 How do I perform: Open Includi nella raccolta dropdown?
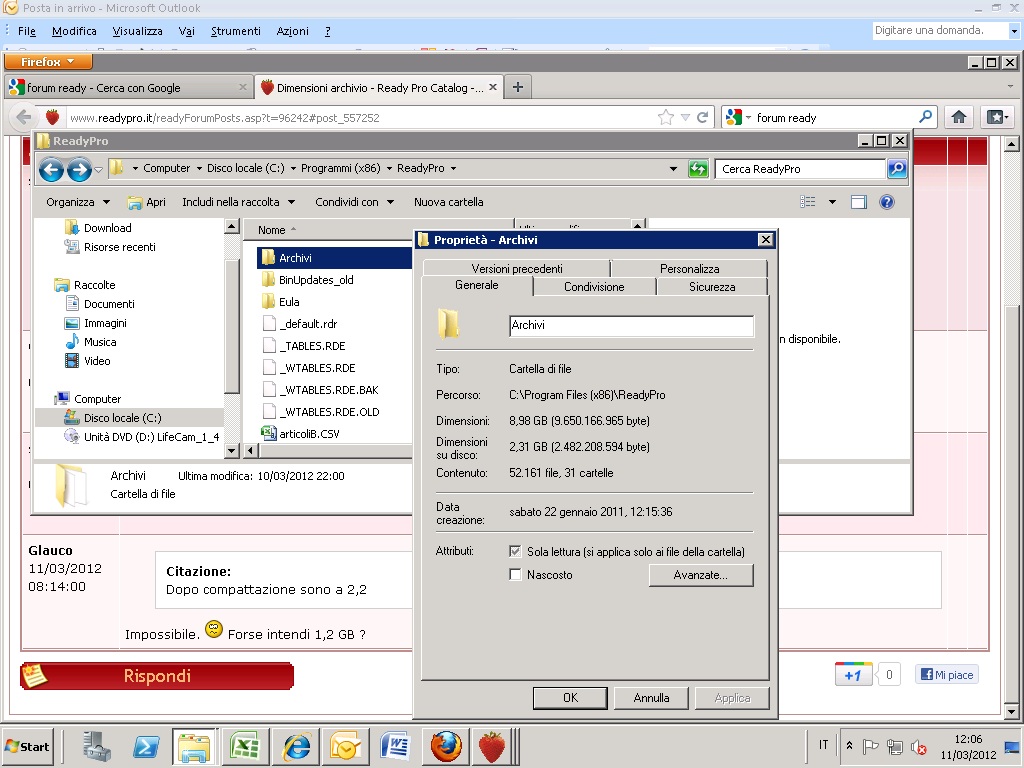point(238,202)
